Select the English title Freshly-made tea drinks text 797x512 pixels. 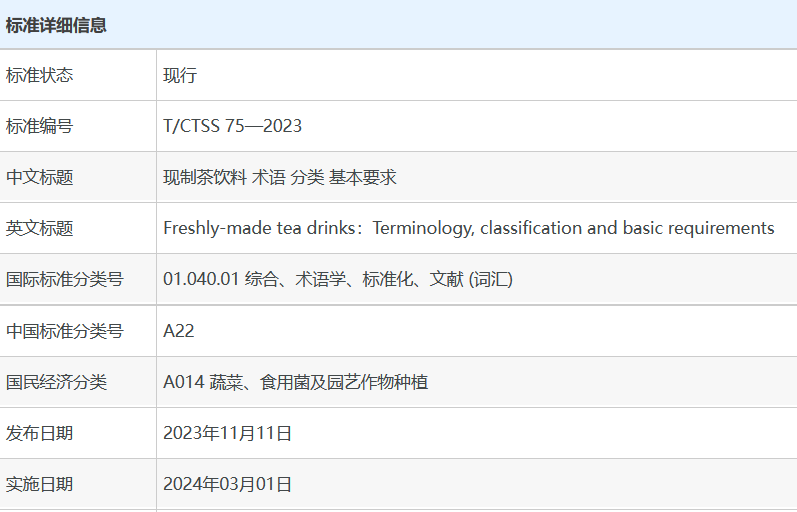click(x=468, y=228)
